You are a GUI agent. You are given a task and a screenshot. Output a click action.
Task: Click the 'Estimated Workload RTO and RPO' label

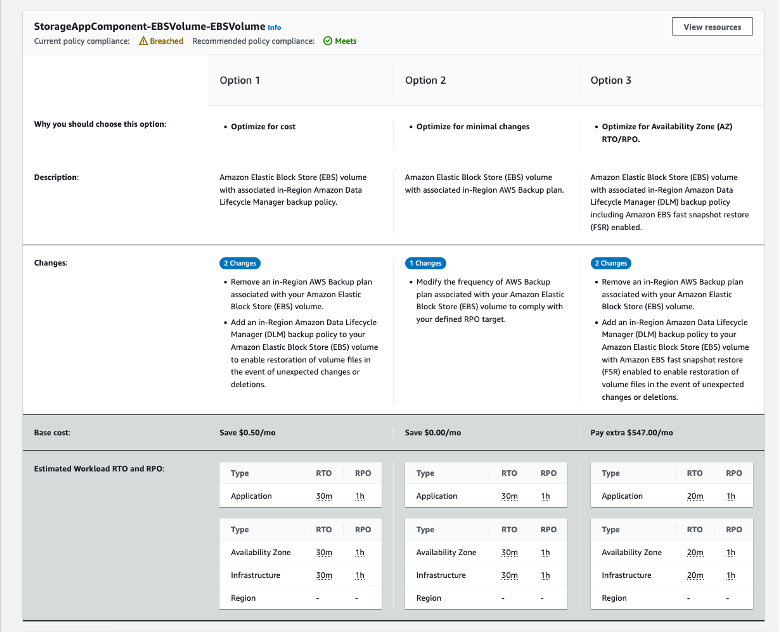pyautogui.click(x=99, y=469)
